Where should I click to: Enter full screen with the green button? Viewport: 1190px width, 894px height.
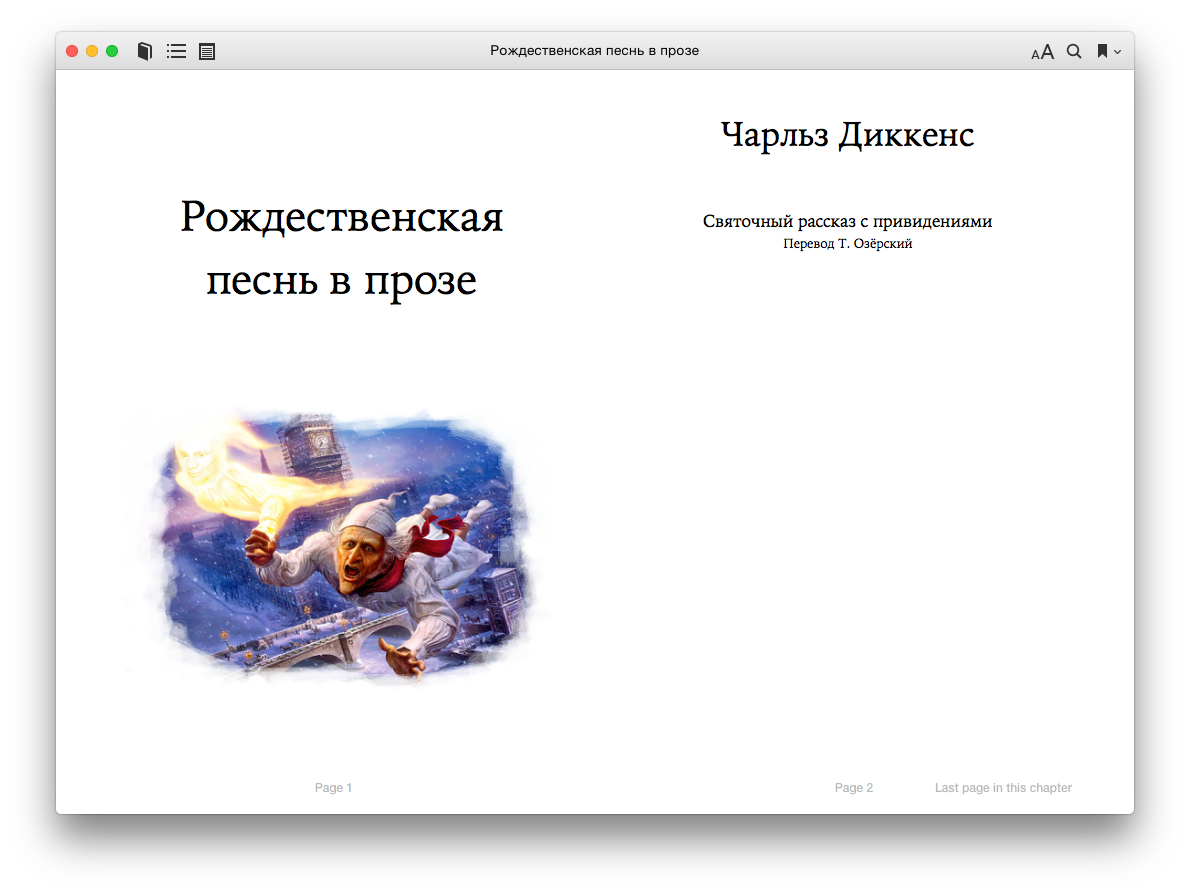click(x=112, y=51)
